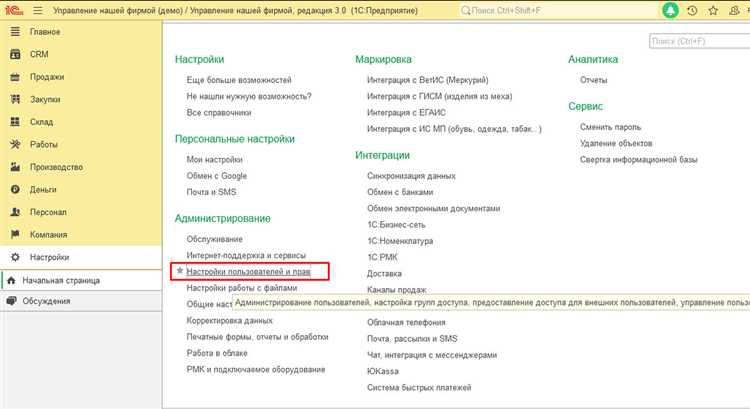Open Почта и SMS under Персональные настройки

pyautogui.click(x=211, y=192)
